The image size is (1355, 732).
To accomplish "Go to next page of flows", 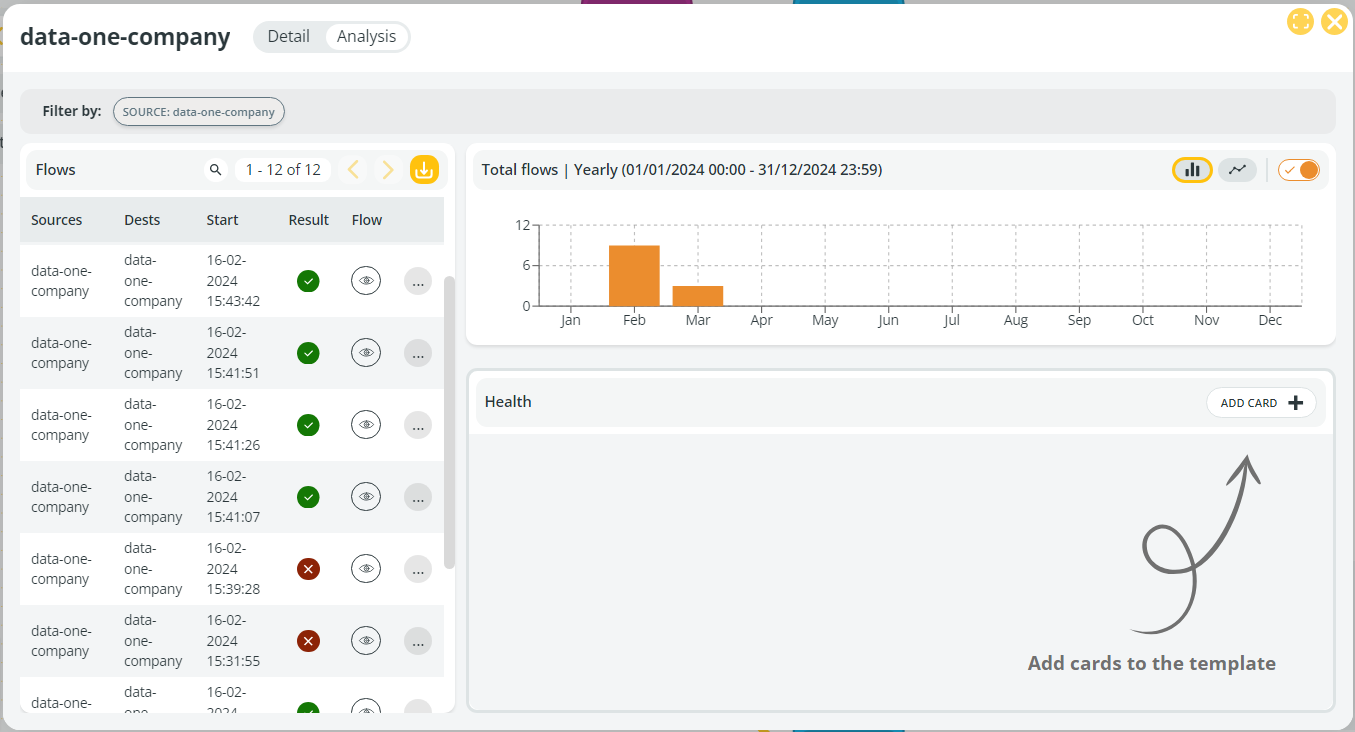I will (x=388, y=170).
